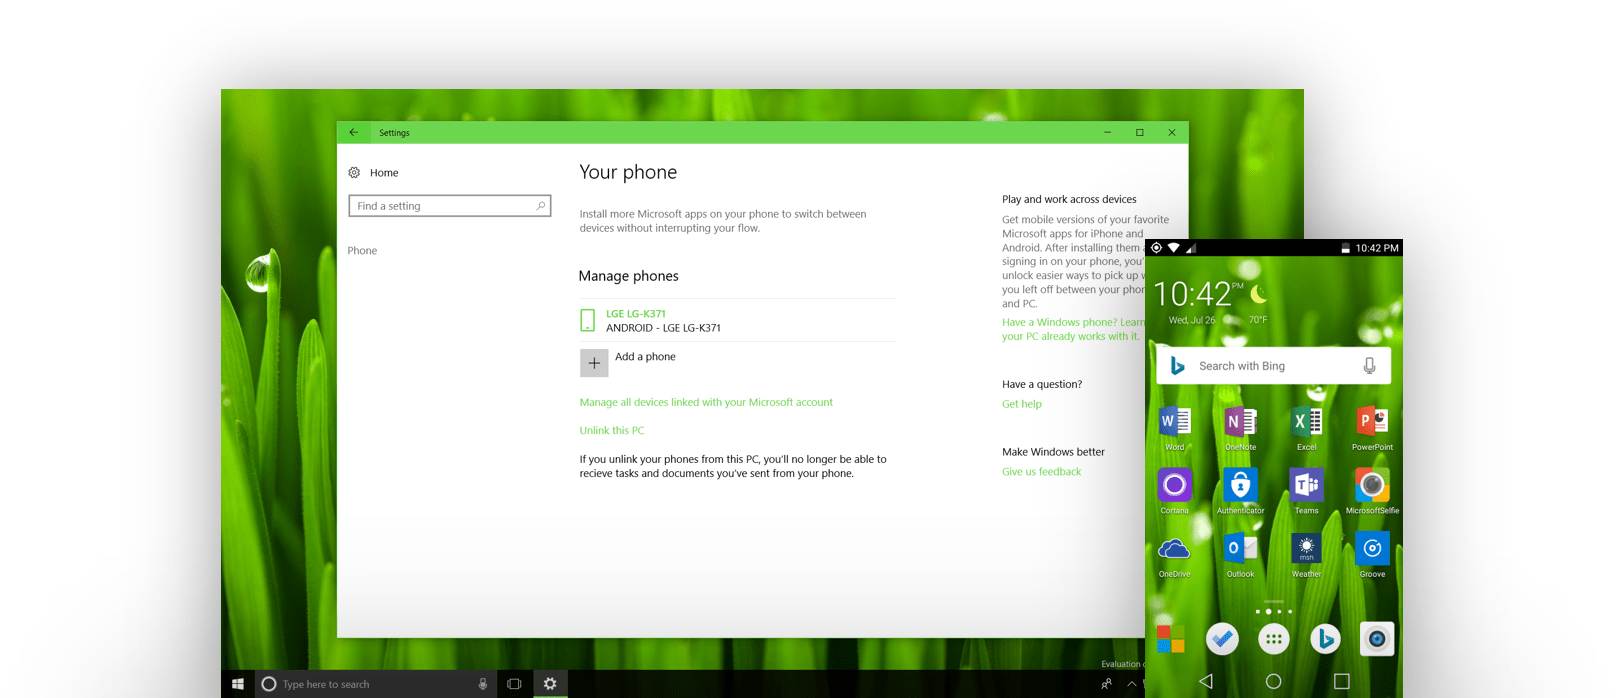Open Task View from the taskbar

514,684
